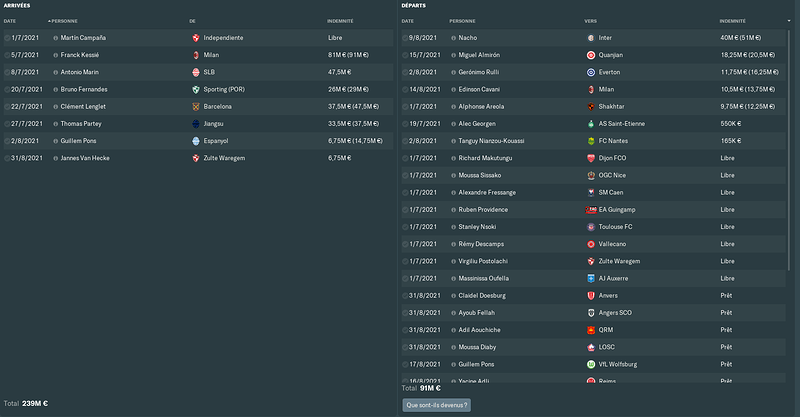Sort departures by Indemnité column

point(733,21)
